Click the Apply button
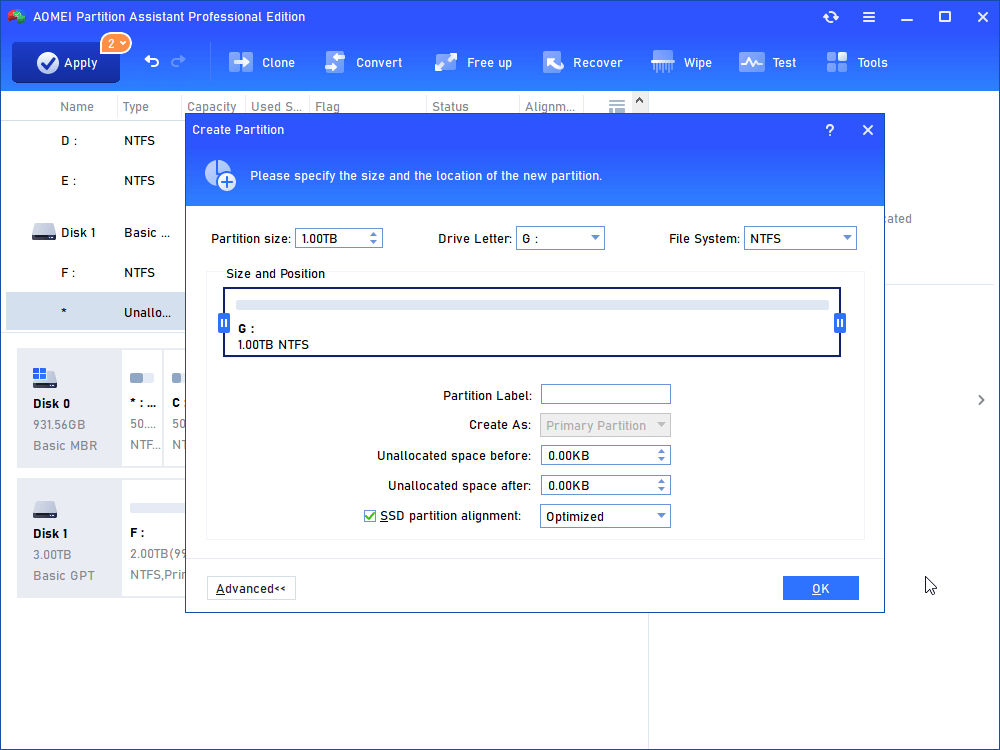 [66, 62]
